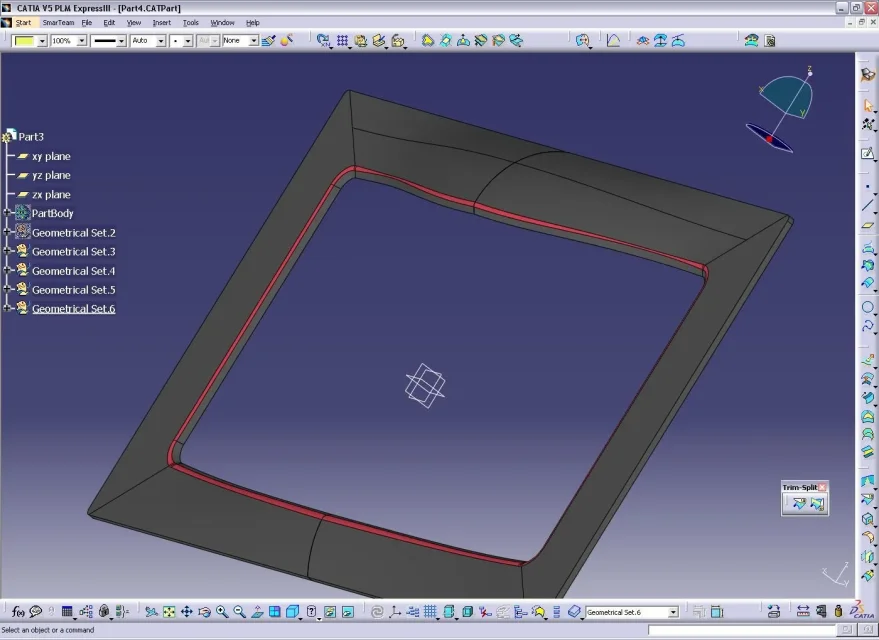Select the Plane tool in right toolbar
The image size is (879, 640).
click(868, 225)
